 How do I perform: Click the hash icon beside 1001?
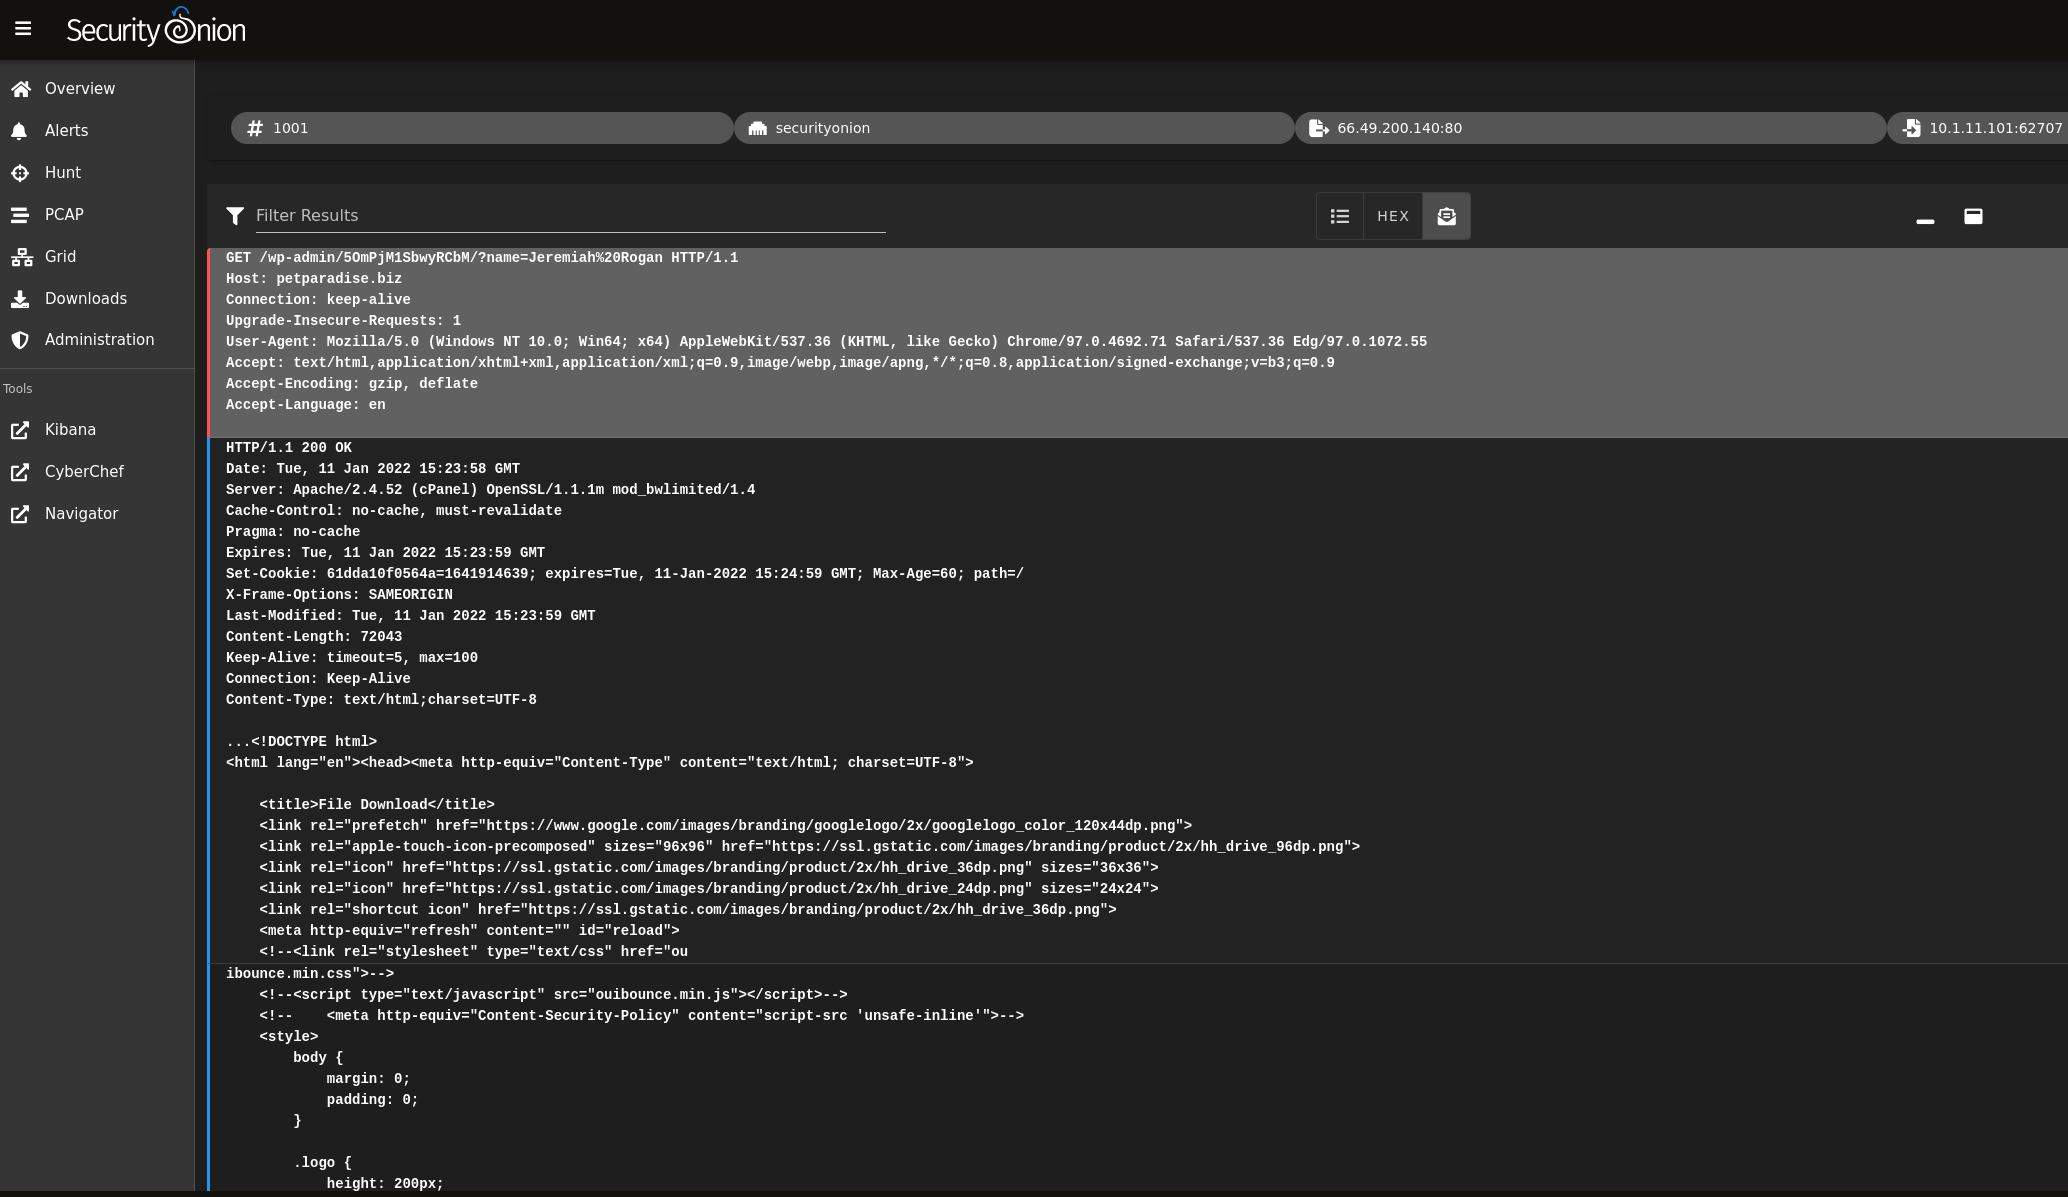point(255,128)
